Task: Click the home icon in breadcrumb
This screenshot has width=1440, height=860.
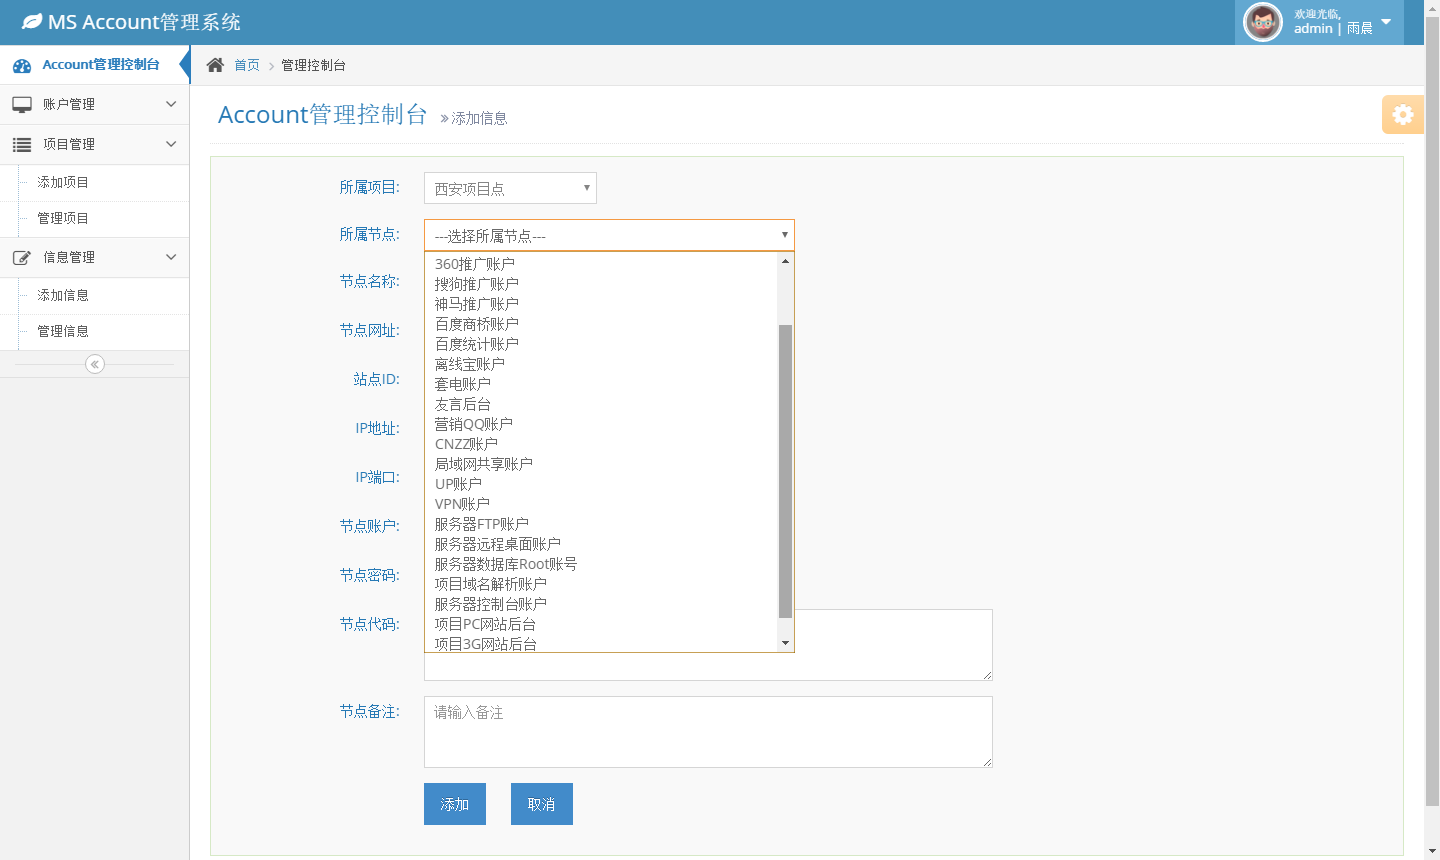Action: 215,65
